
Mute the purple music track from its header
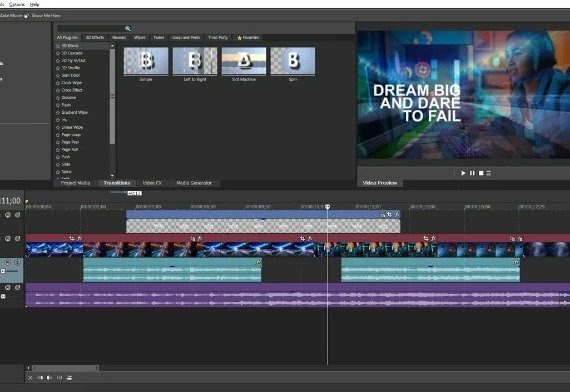8,288
